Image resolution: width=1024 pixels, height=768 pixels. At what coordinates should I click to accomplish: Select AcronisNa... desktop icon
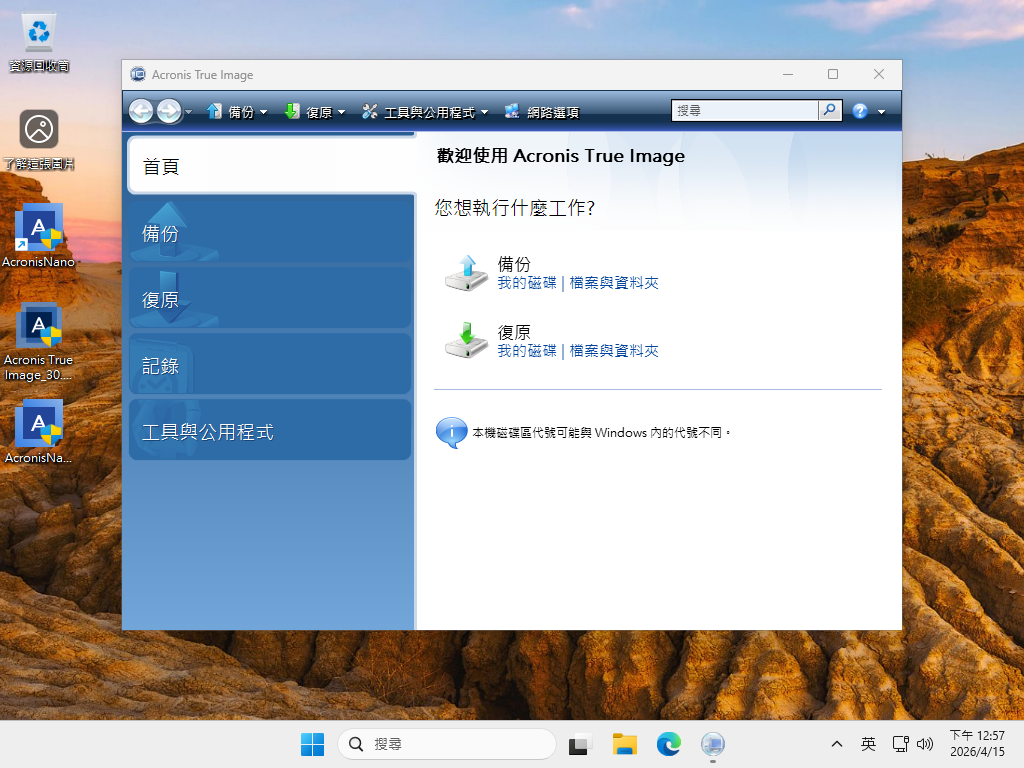click(x=39, y=432)
